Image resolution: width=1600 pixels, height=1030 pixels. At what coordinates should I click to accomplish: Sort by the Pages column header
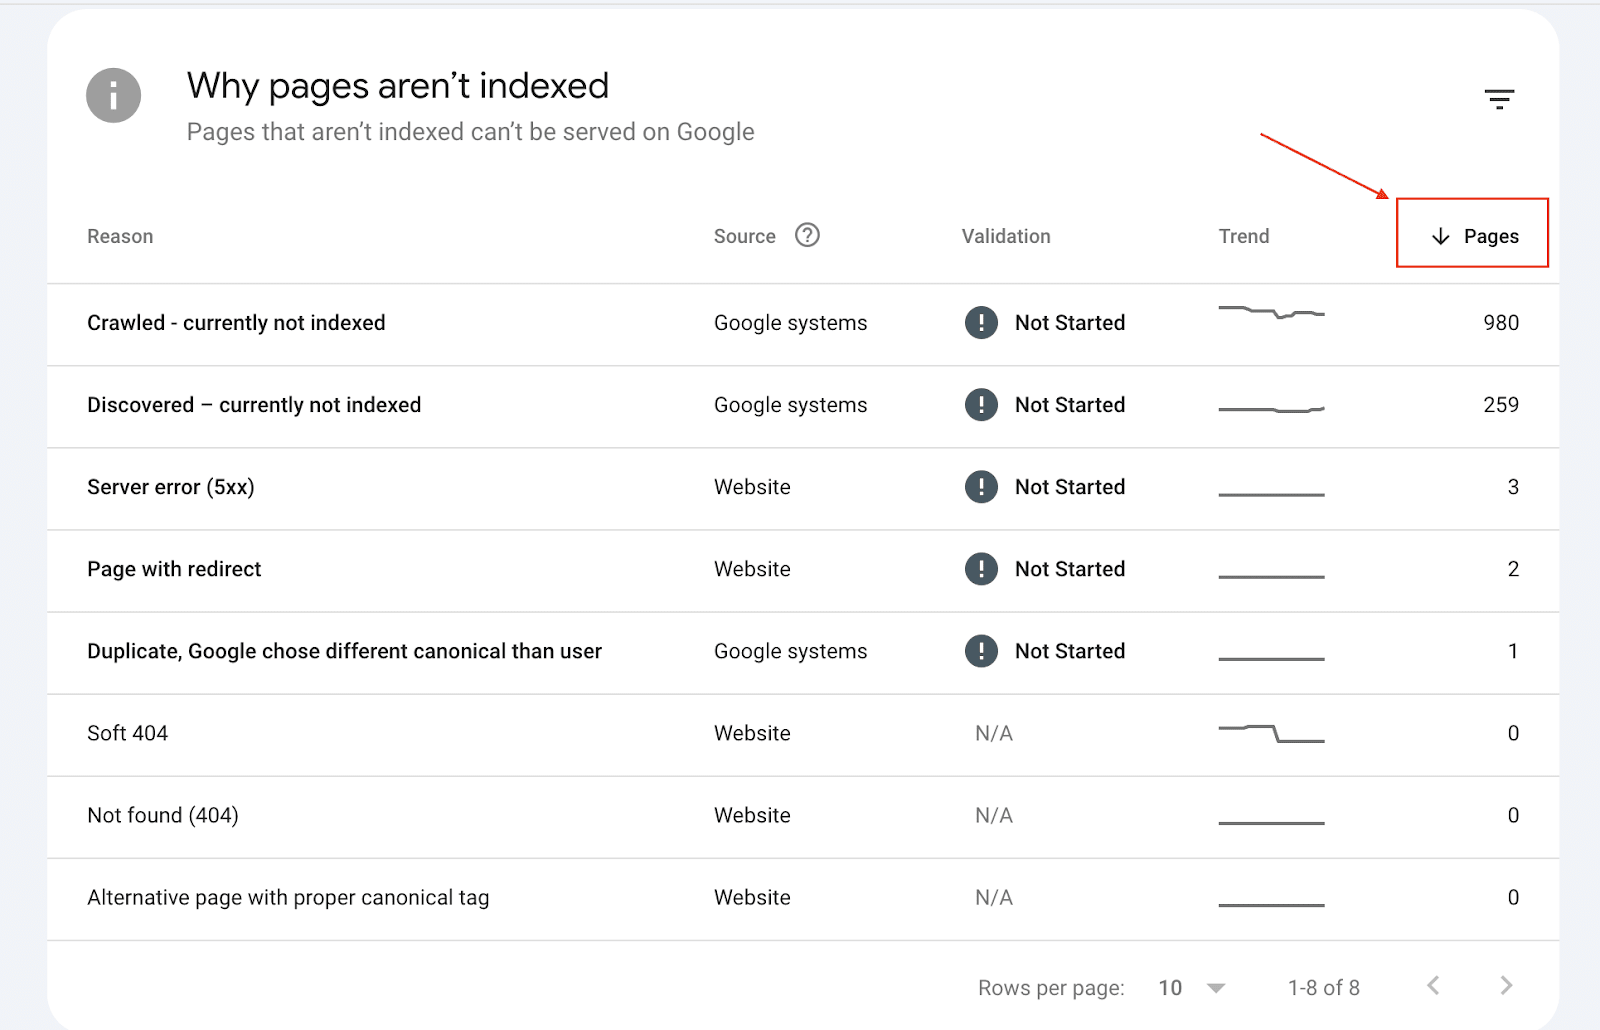(1490, 236)
